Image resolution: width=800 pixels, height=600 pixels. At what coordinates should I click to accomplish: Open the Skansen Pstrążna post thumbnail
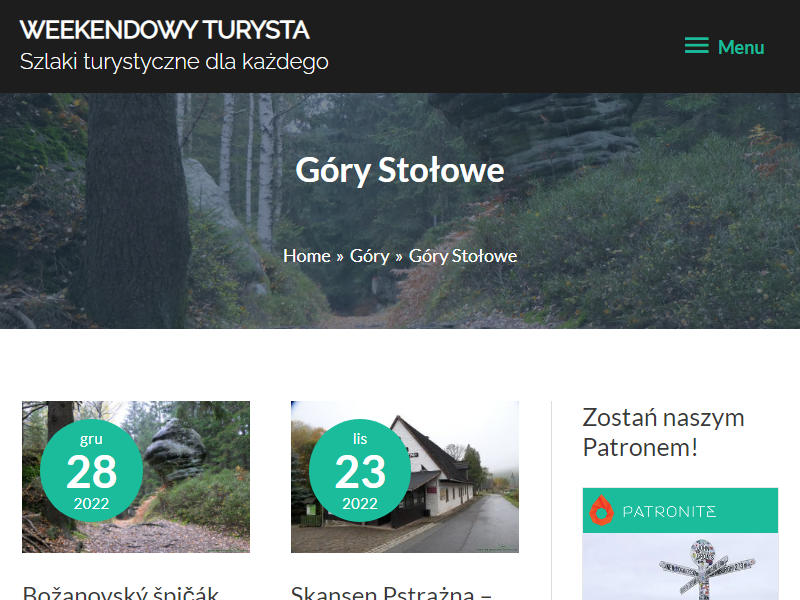pos(405,477)
